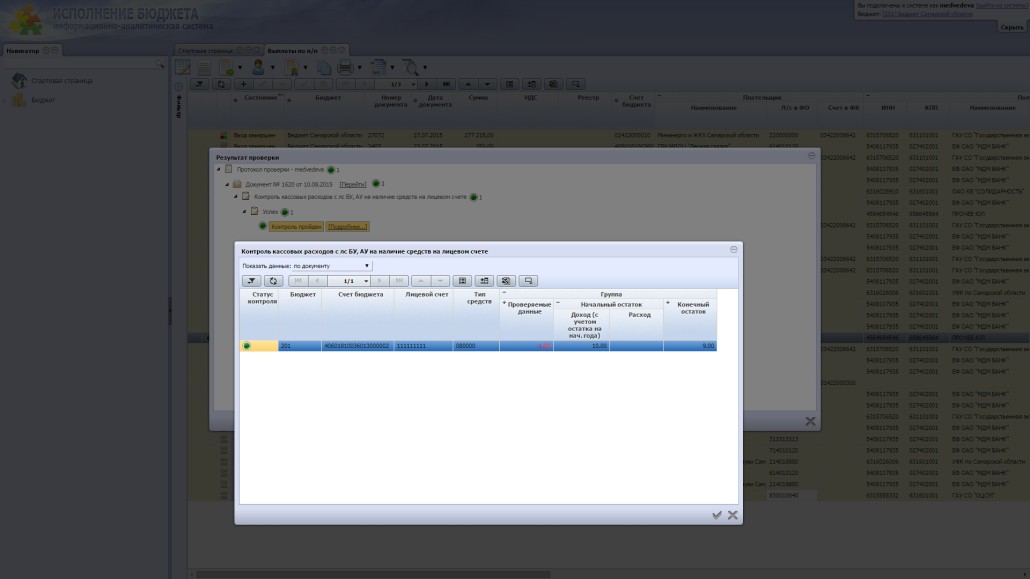Click the green status indicator in the result row

click(x=247, y=346)
